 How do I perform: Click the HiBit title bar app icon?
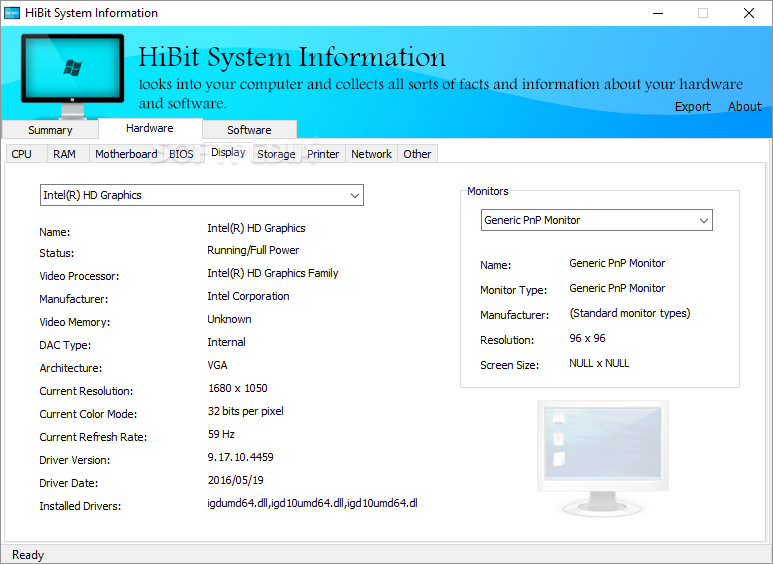click(x=11, y=13)
